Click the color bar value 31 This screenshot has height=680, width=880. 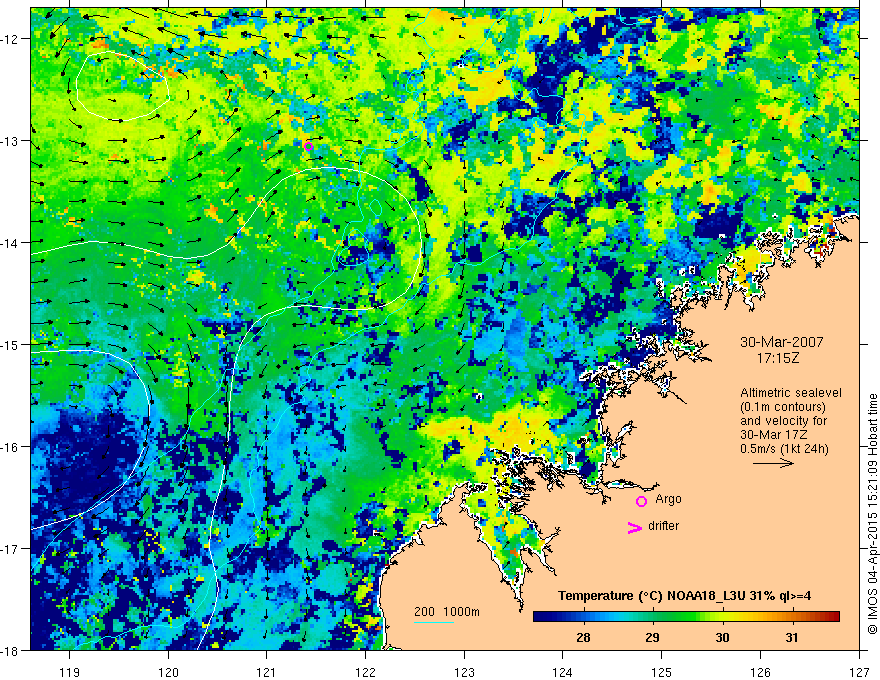791,637
